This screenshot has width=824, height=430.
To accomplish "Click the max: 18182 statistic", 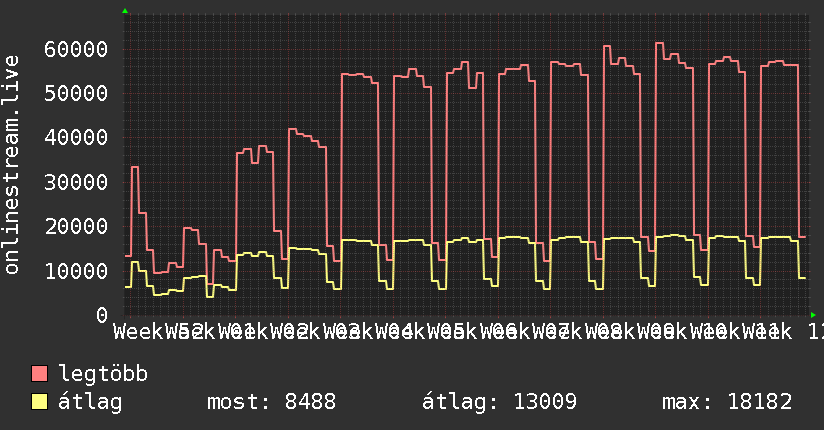I will coord(727,402).
